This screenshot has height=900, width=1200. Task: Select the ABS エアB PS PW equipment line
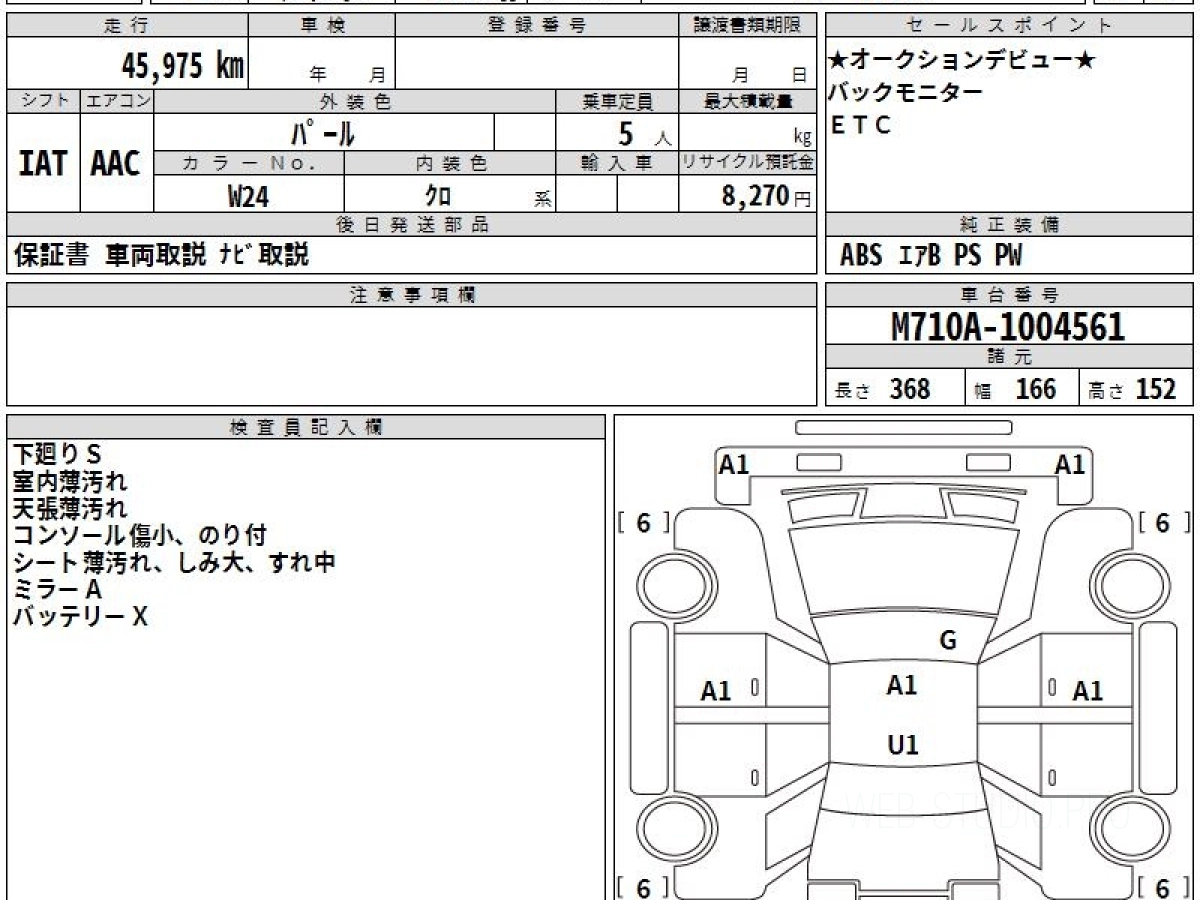(x=931, y=256)
